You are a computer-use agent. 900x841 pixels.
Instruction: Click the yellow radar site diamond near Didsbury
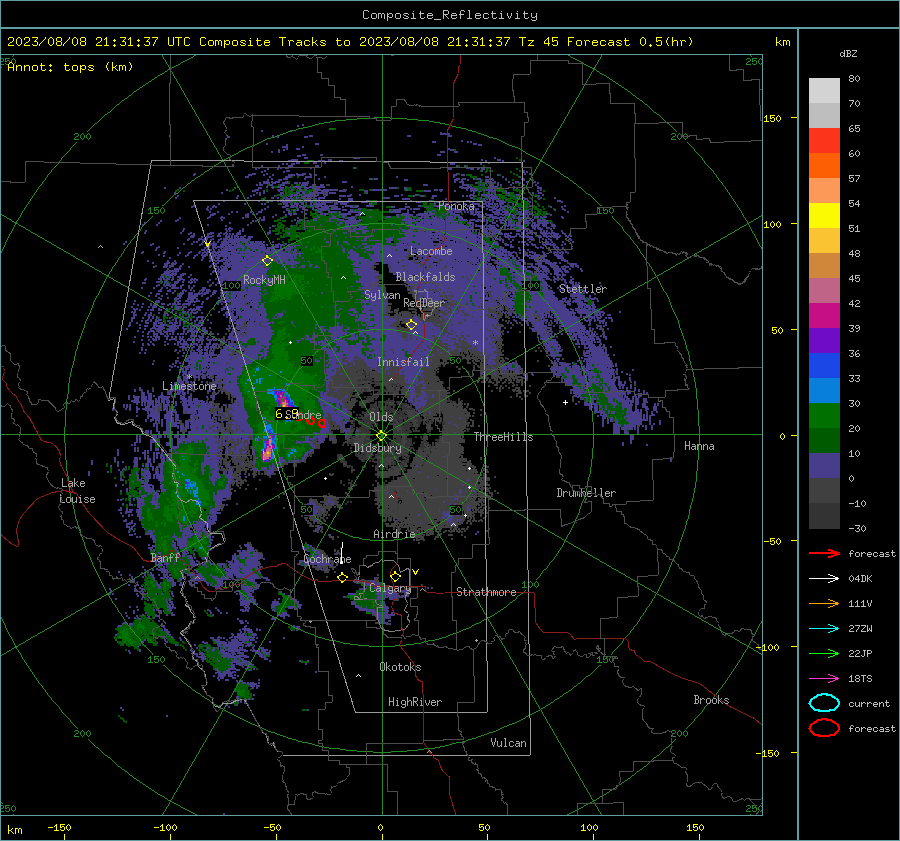point(381,436)
